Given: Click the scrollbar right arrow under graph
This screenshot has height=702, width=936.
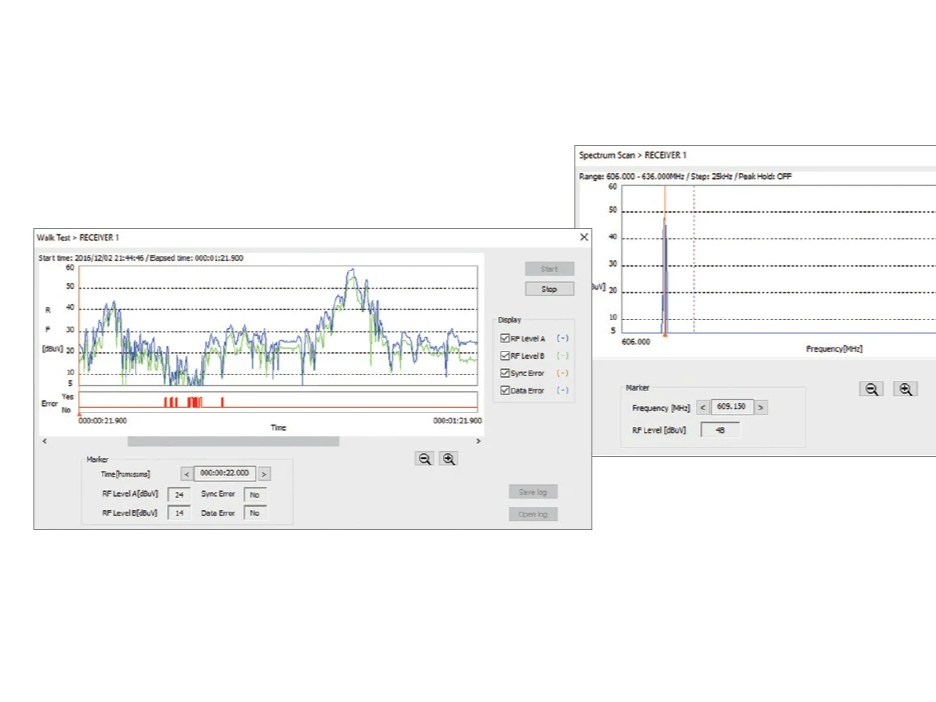Looking at the screenshot, I should 478,441.
